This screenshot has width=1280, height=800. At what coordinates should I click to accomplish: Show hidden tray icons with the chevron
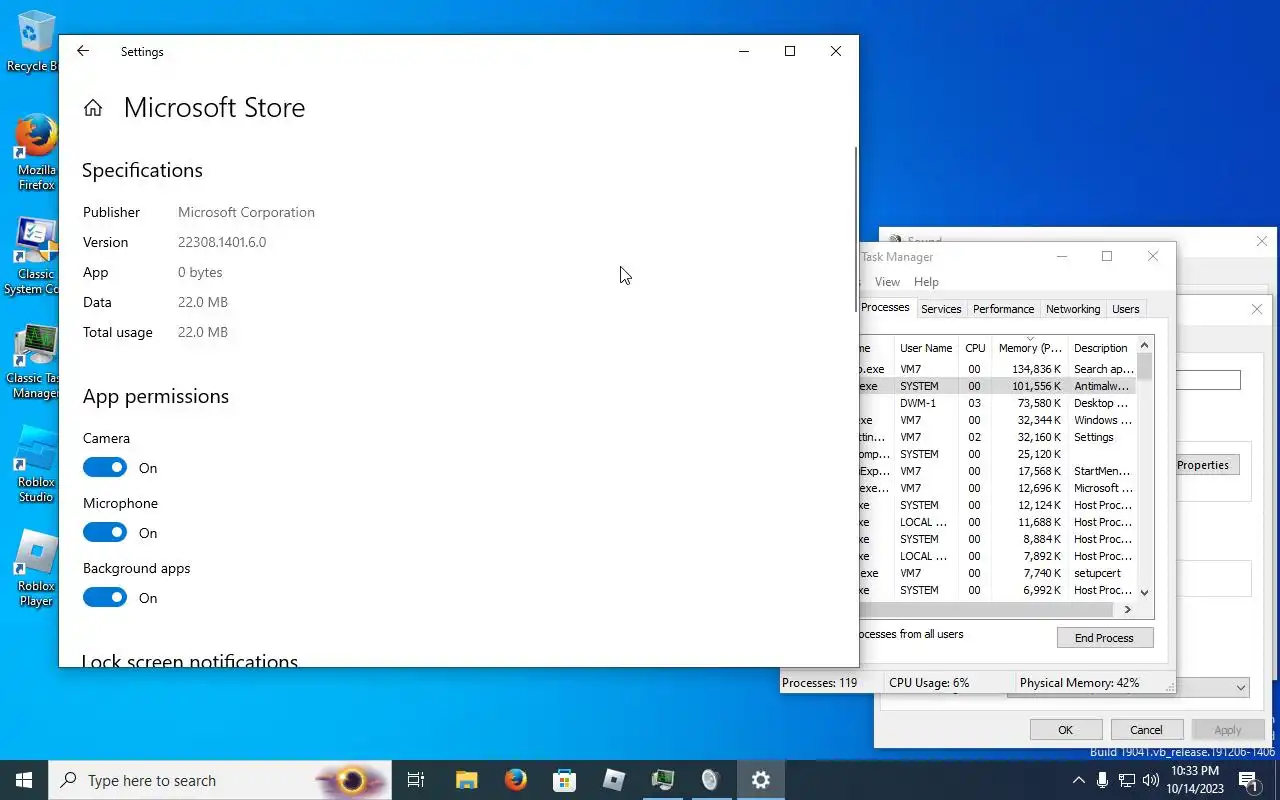pyautogui.click(x=1078, y=780)
